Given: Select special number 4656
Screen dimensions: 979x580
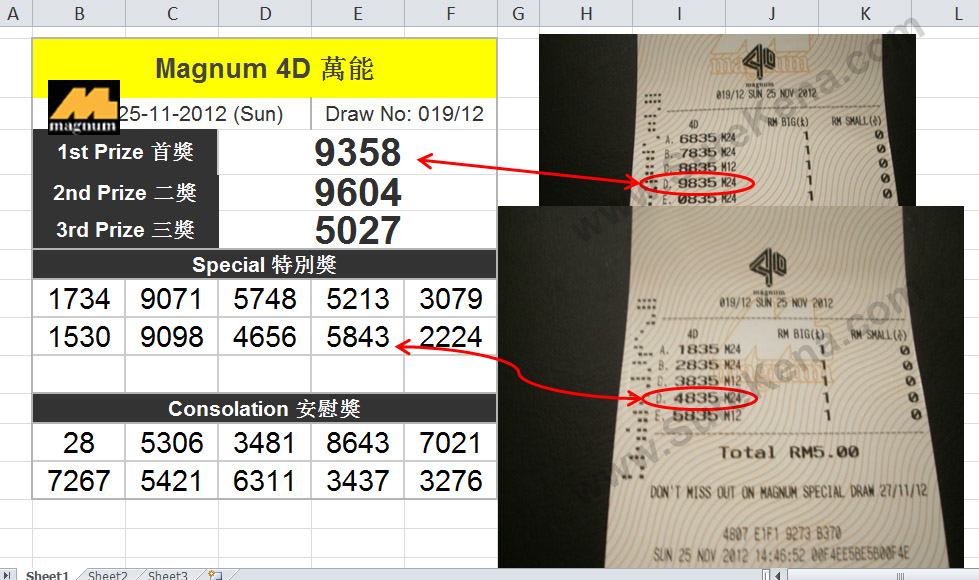Looking at the screenshot, I should [265, 337].
